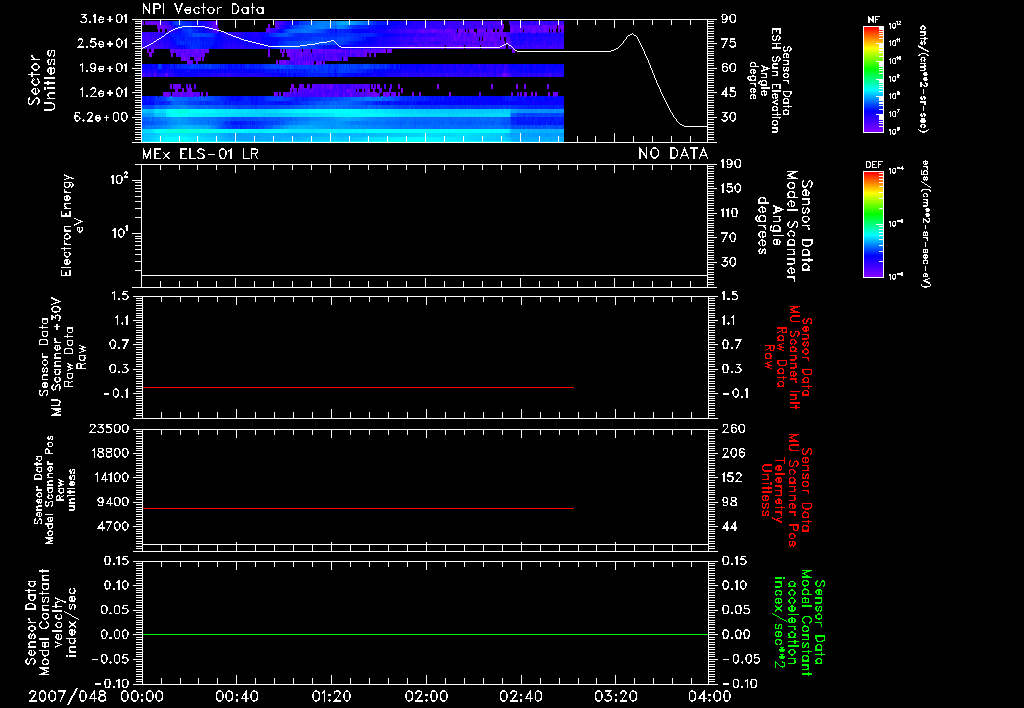Click the 206 telemetry tick value

click(x=733, y=453)
